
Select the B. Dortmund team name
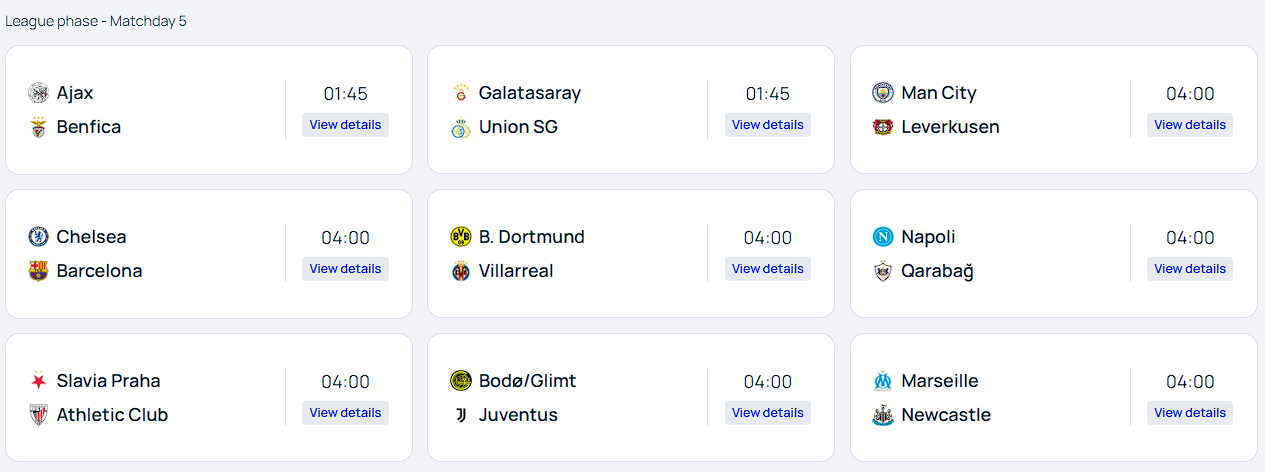click(x=531, y=237)
